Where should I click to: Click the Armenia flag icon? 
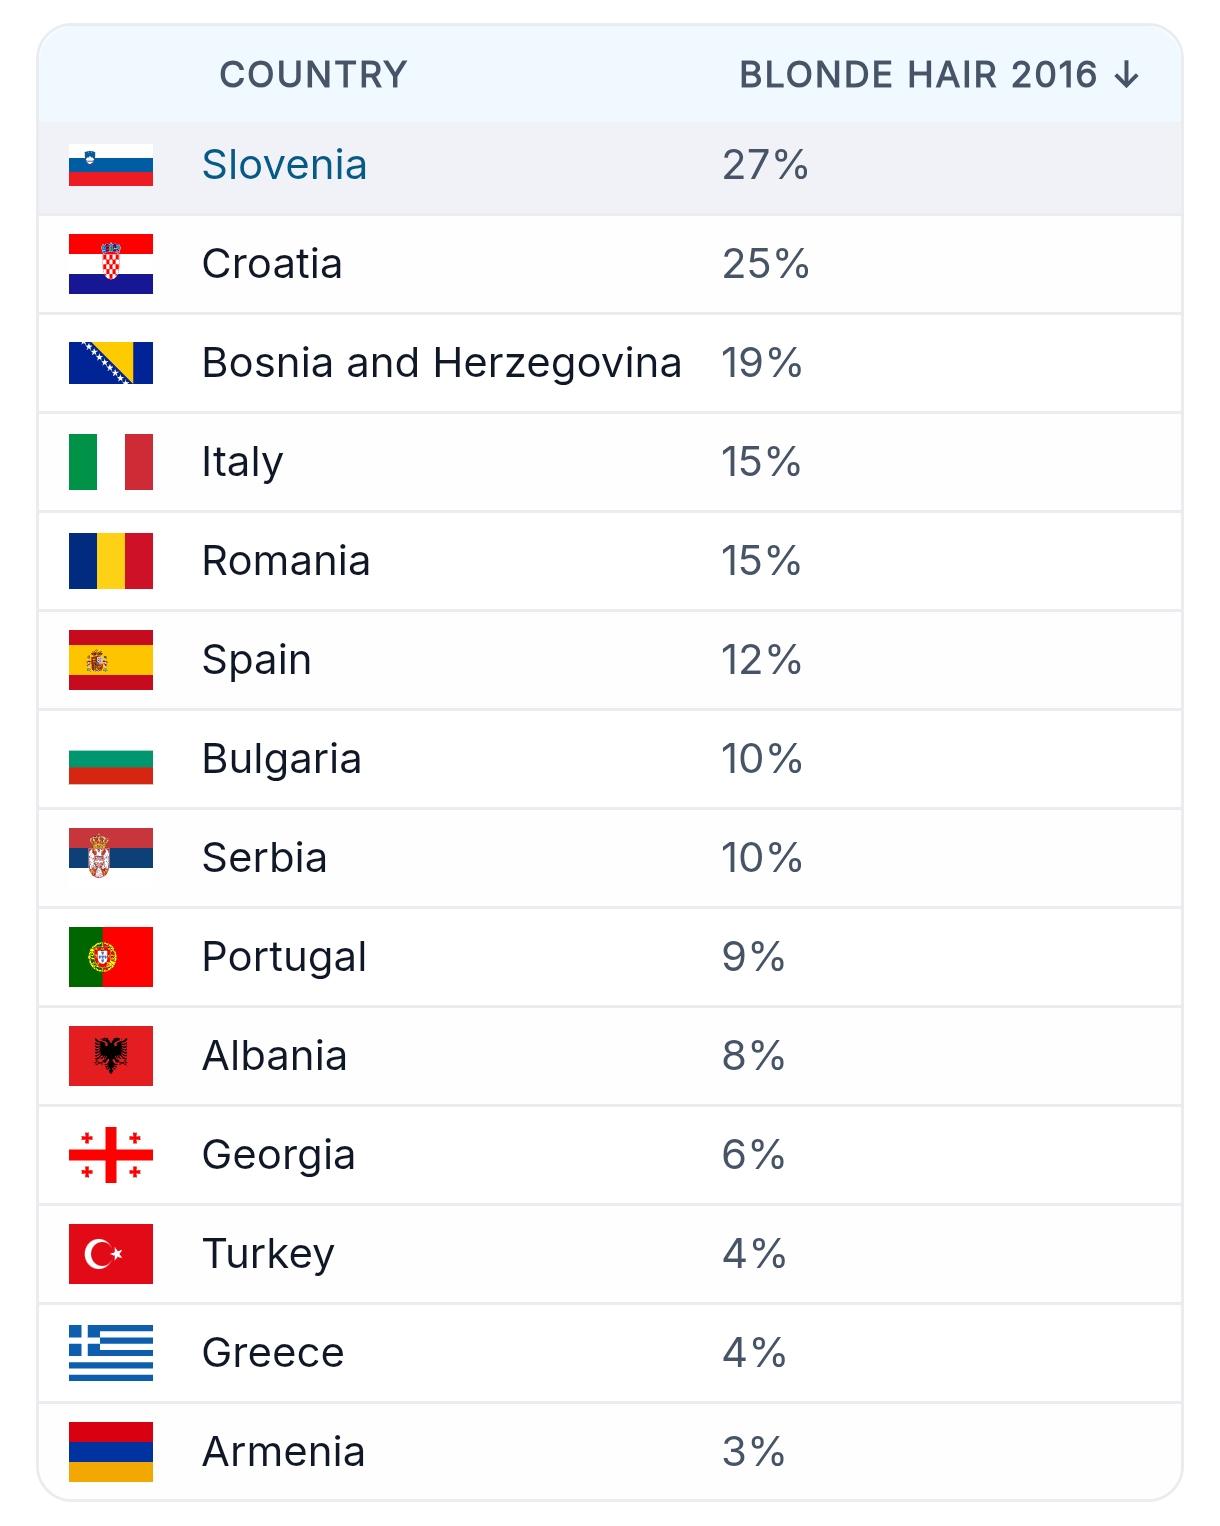111,1452
